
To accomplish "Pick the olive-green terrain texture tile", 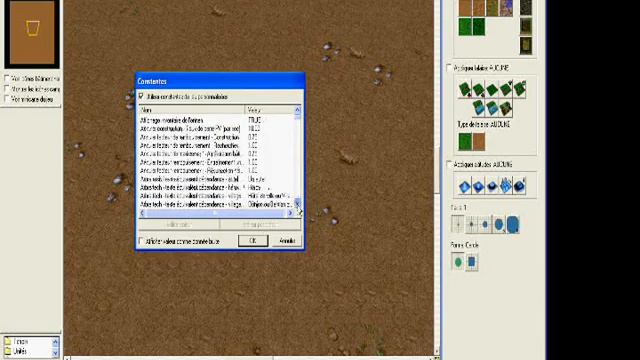I will 492,8.
